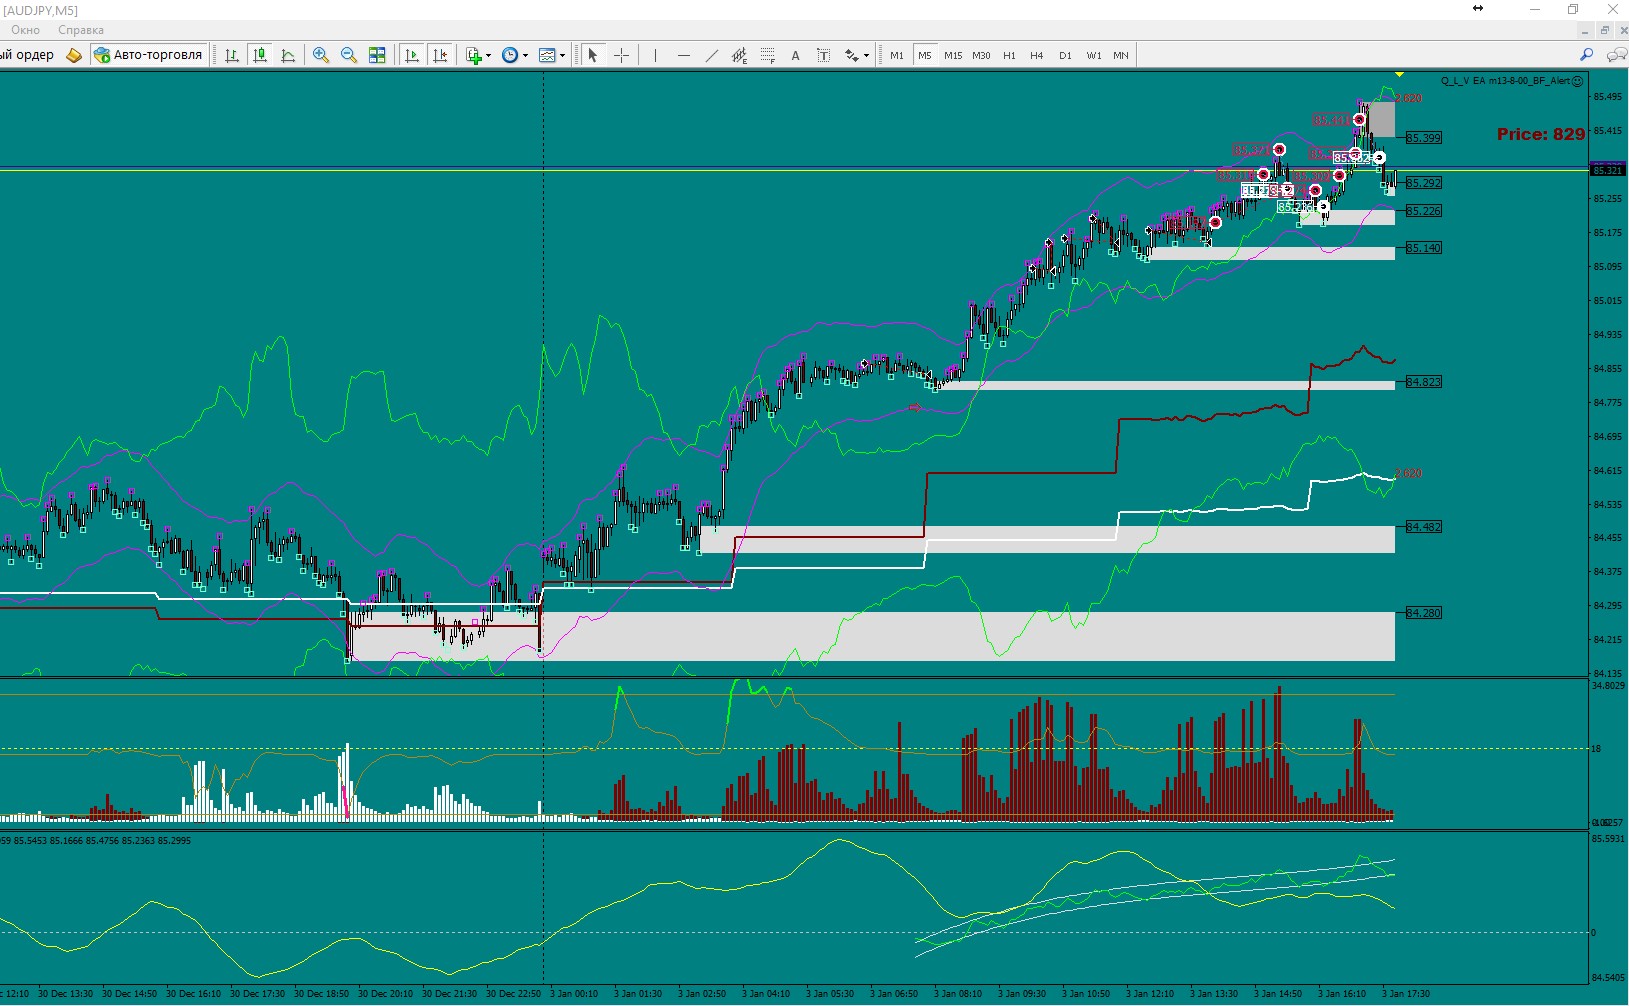Click the Price: 829 label

pos(1541,134)
